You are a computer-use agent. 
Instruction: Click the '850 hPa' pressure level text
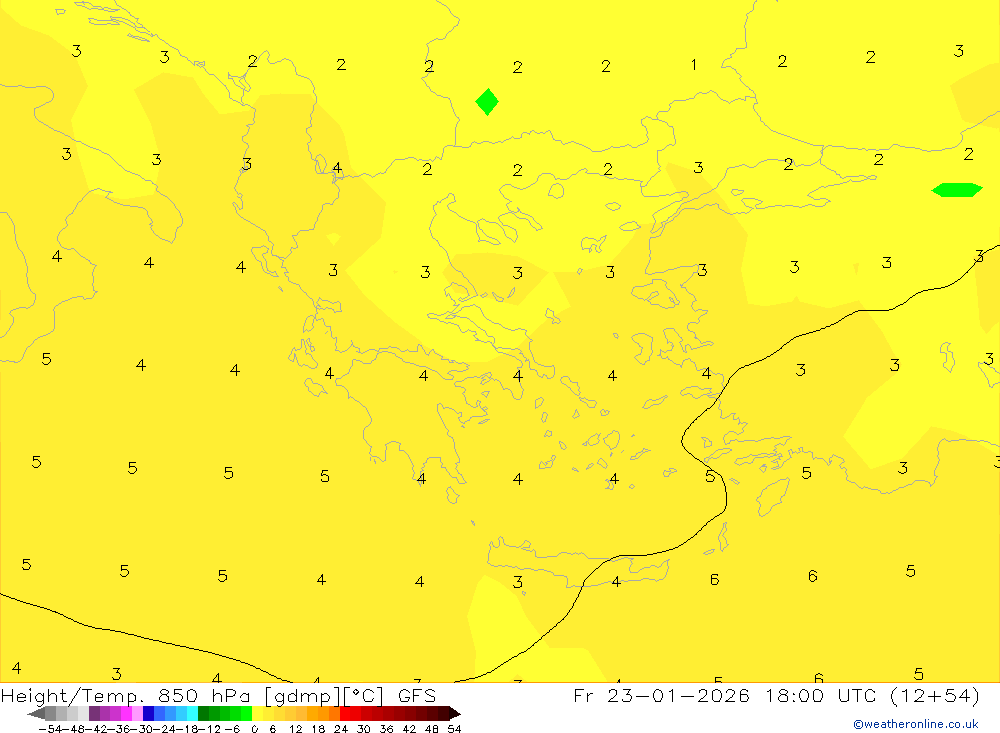click(x=203, y=696)
